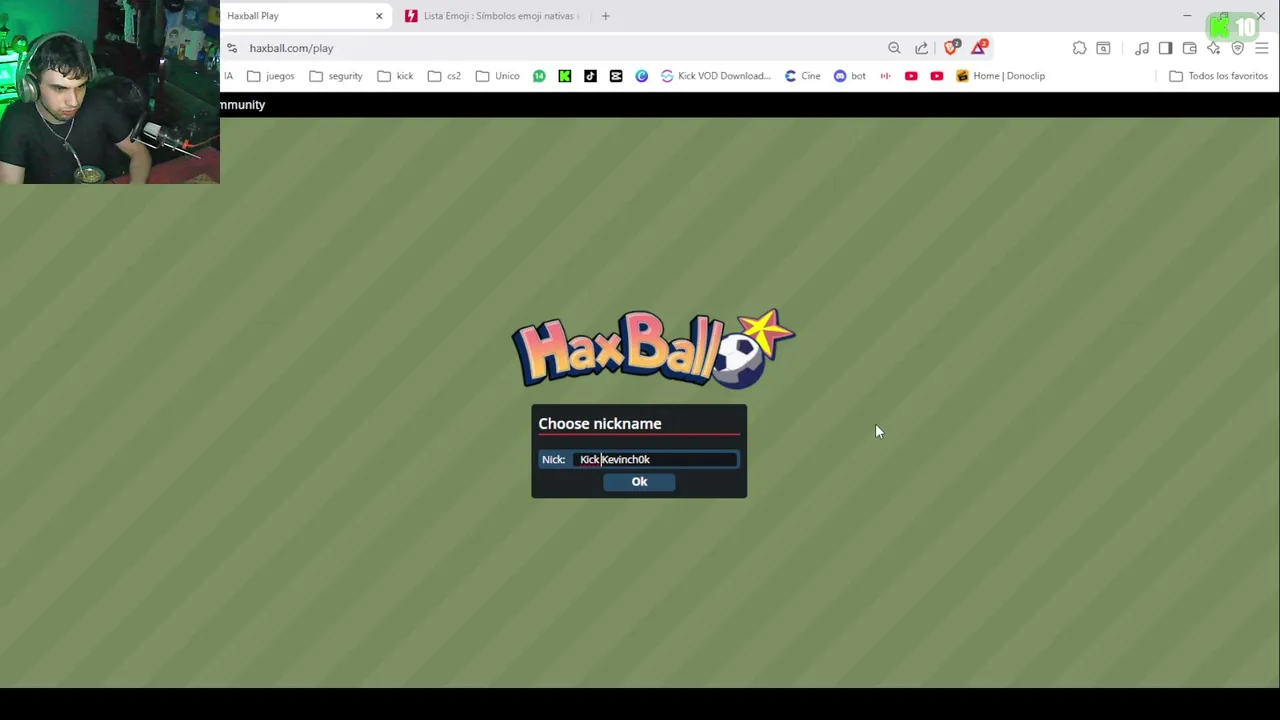Click into the Nick input field
The height and width of the screenshot is (720, 1280).
pyautogui.click(x=656, y=459)
